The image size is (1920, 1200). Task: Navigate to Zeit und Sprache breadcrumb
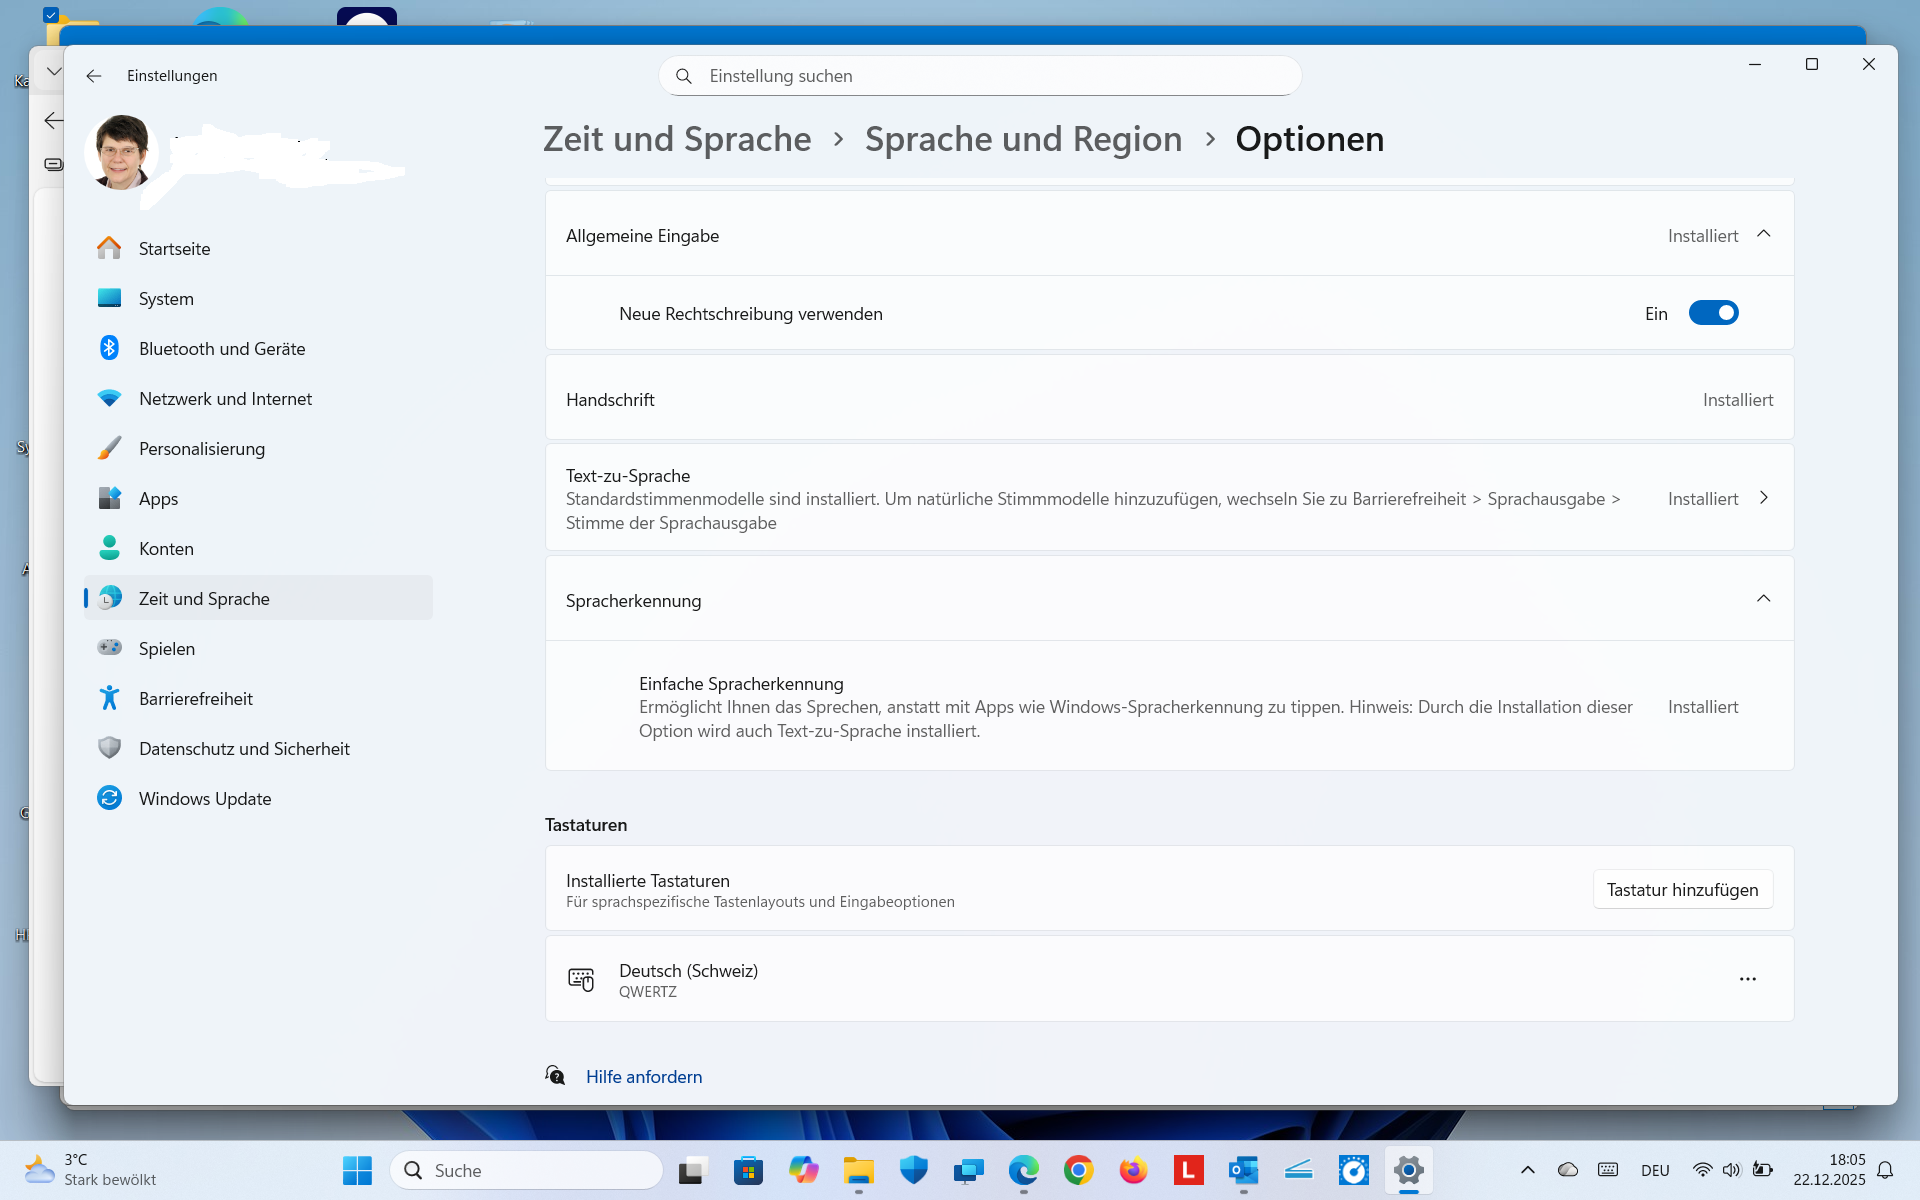coord(677,139)
